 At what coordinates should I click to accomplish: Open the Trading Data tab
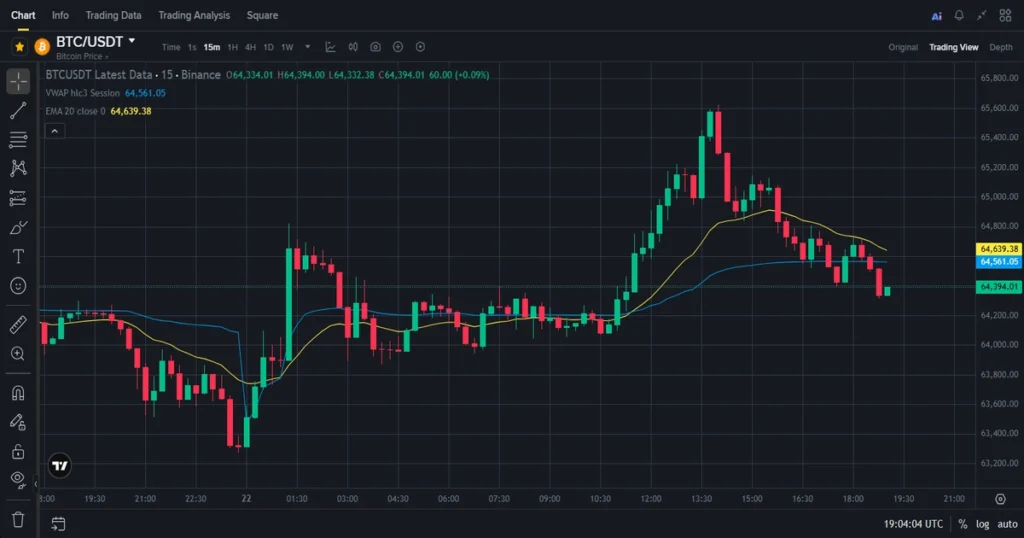(113, 15)
